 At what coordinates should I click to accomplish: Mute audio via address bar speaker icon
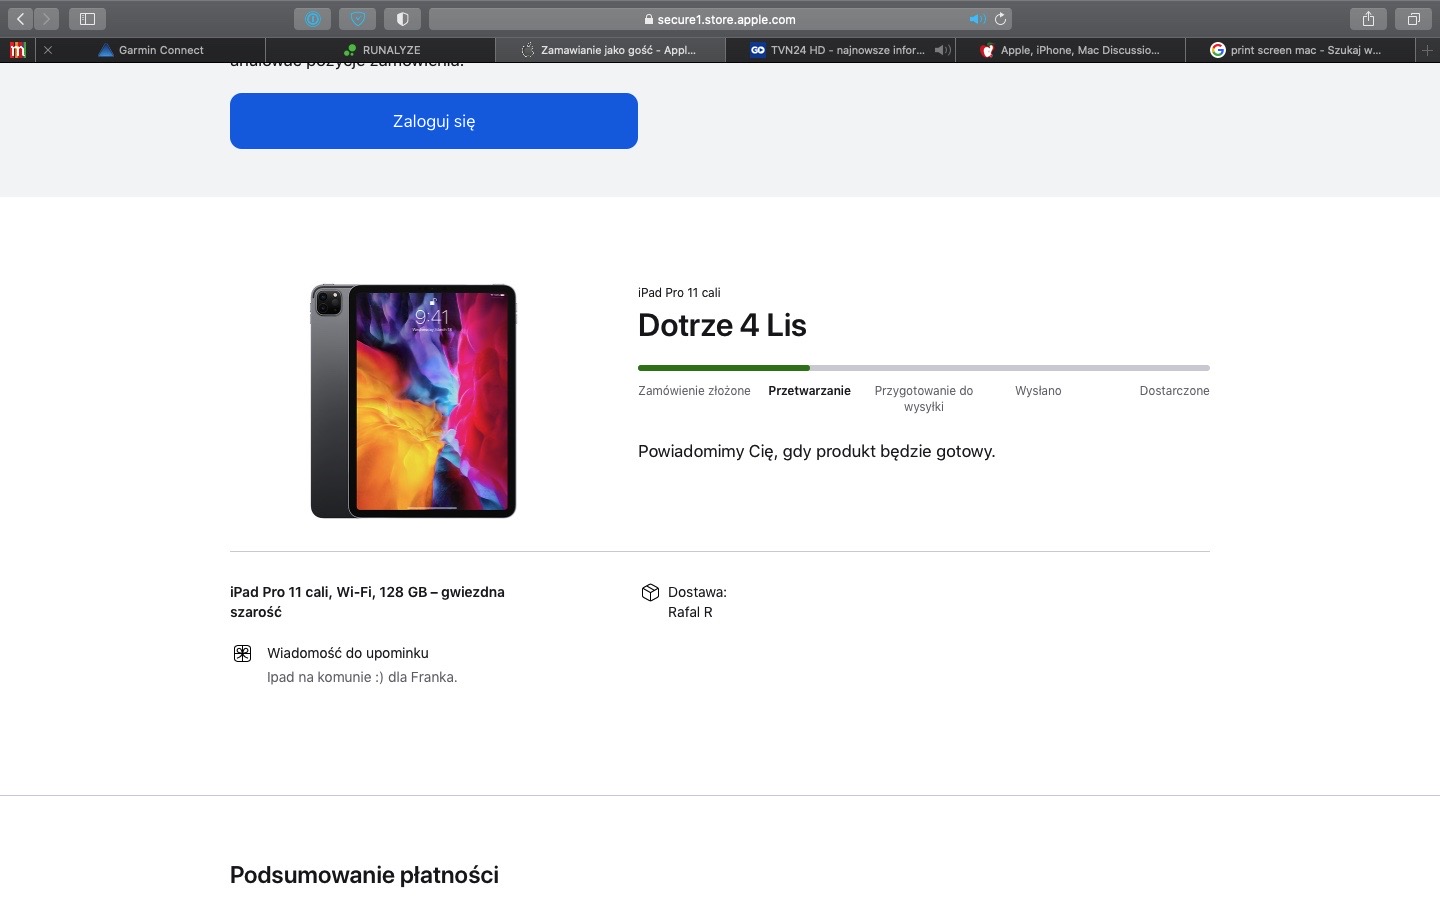tap(976, 19)
